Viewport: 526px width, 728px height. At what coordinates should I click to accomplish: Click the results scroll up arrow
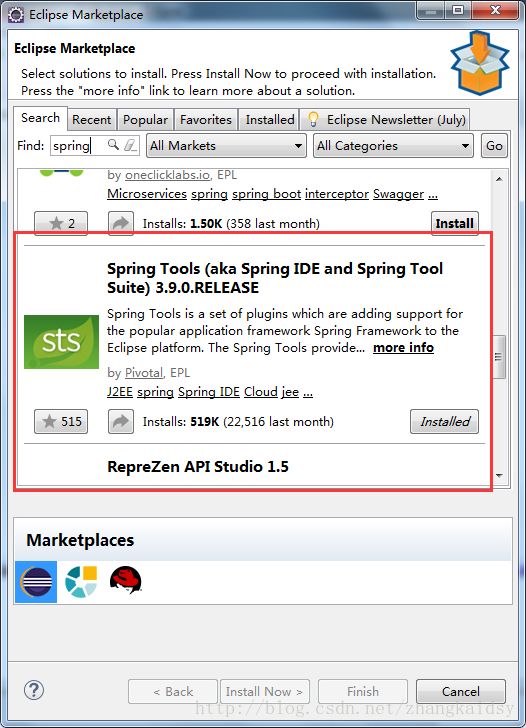tap(499, 179)
